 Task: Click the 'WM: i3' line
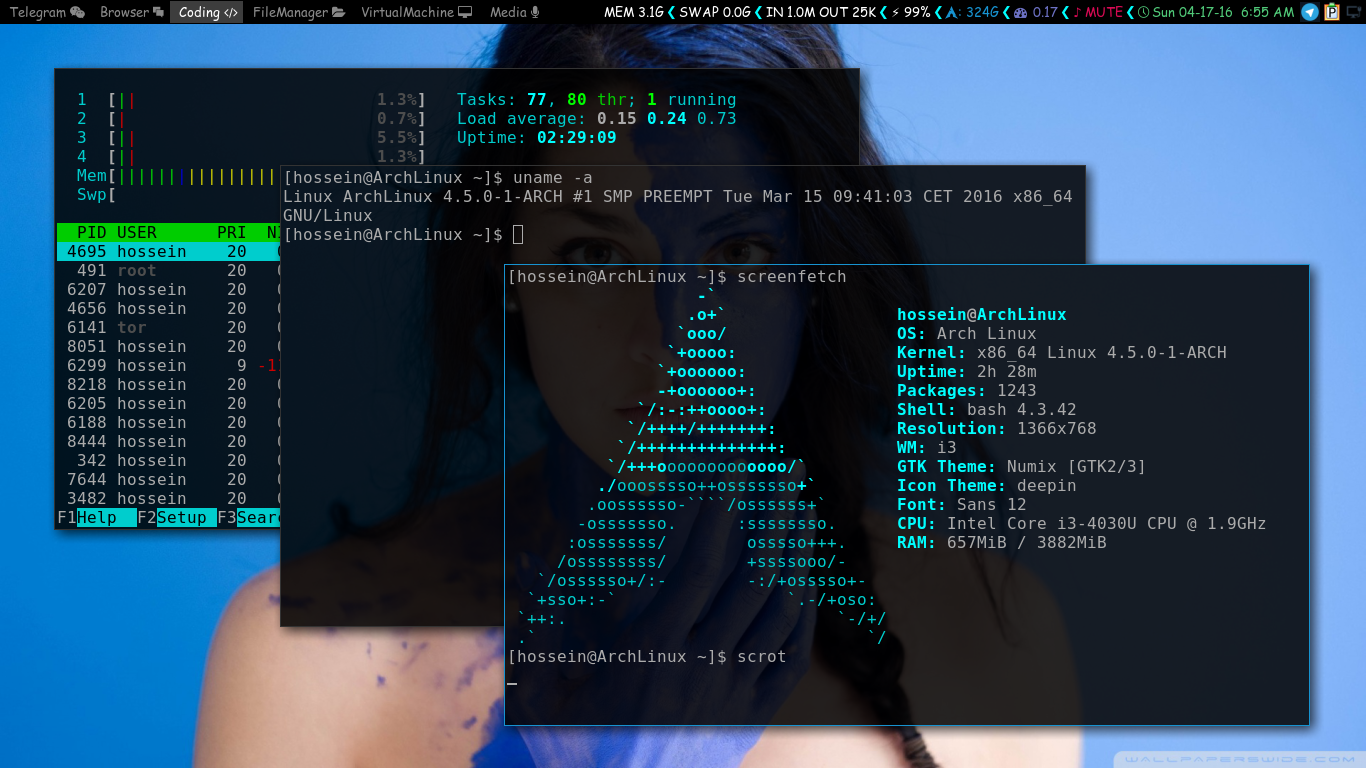[927, 448]
